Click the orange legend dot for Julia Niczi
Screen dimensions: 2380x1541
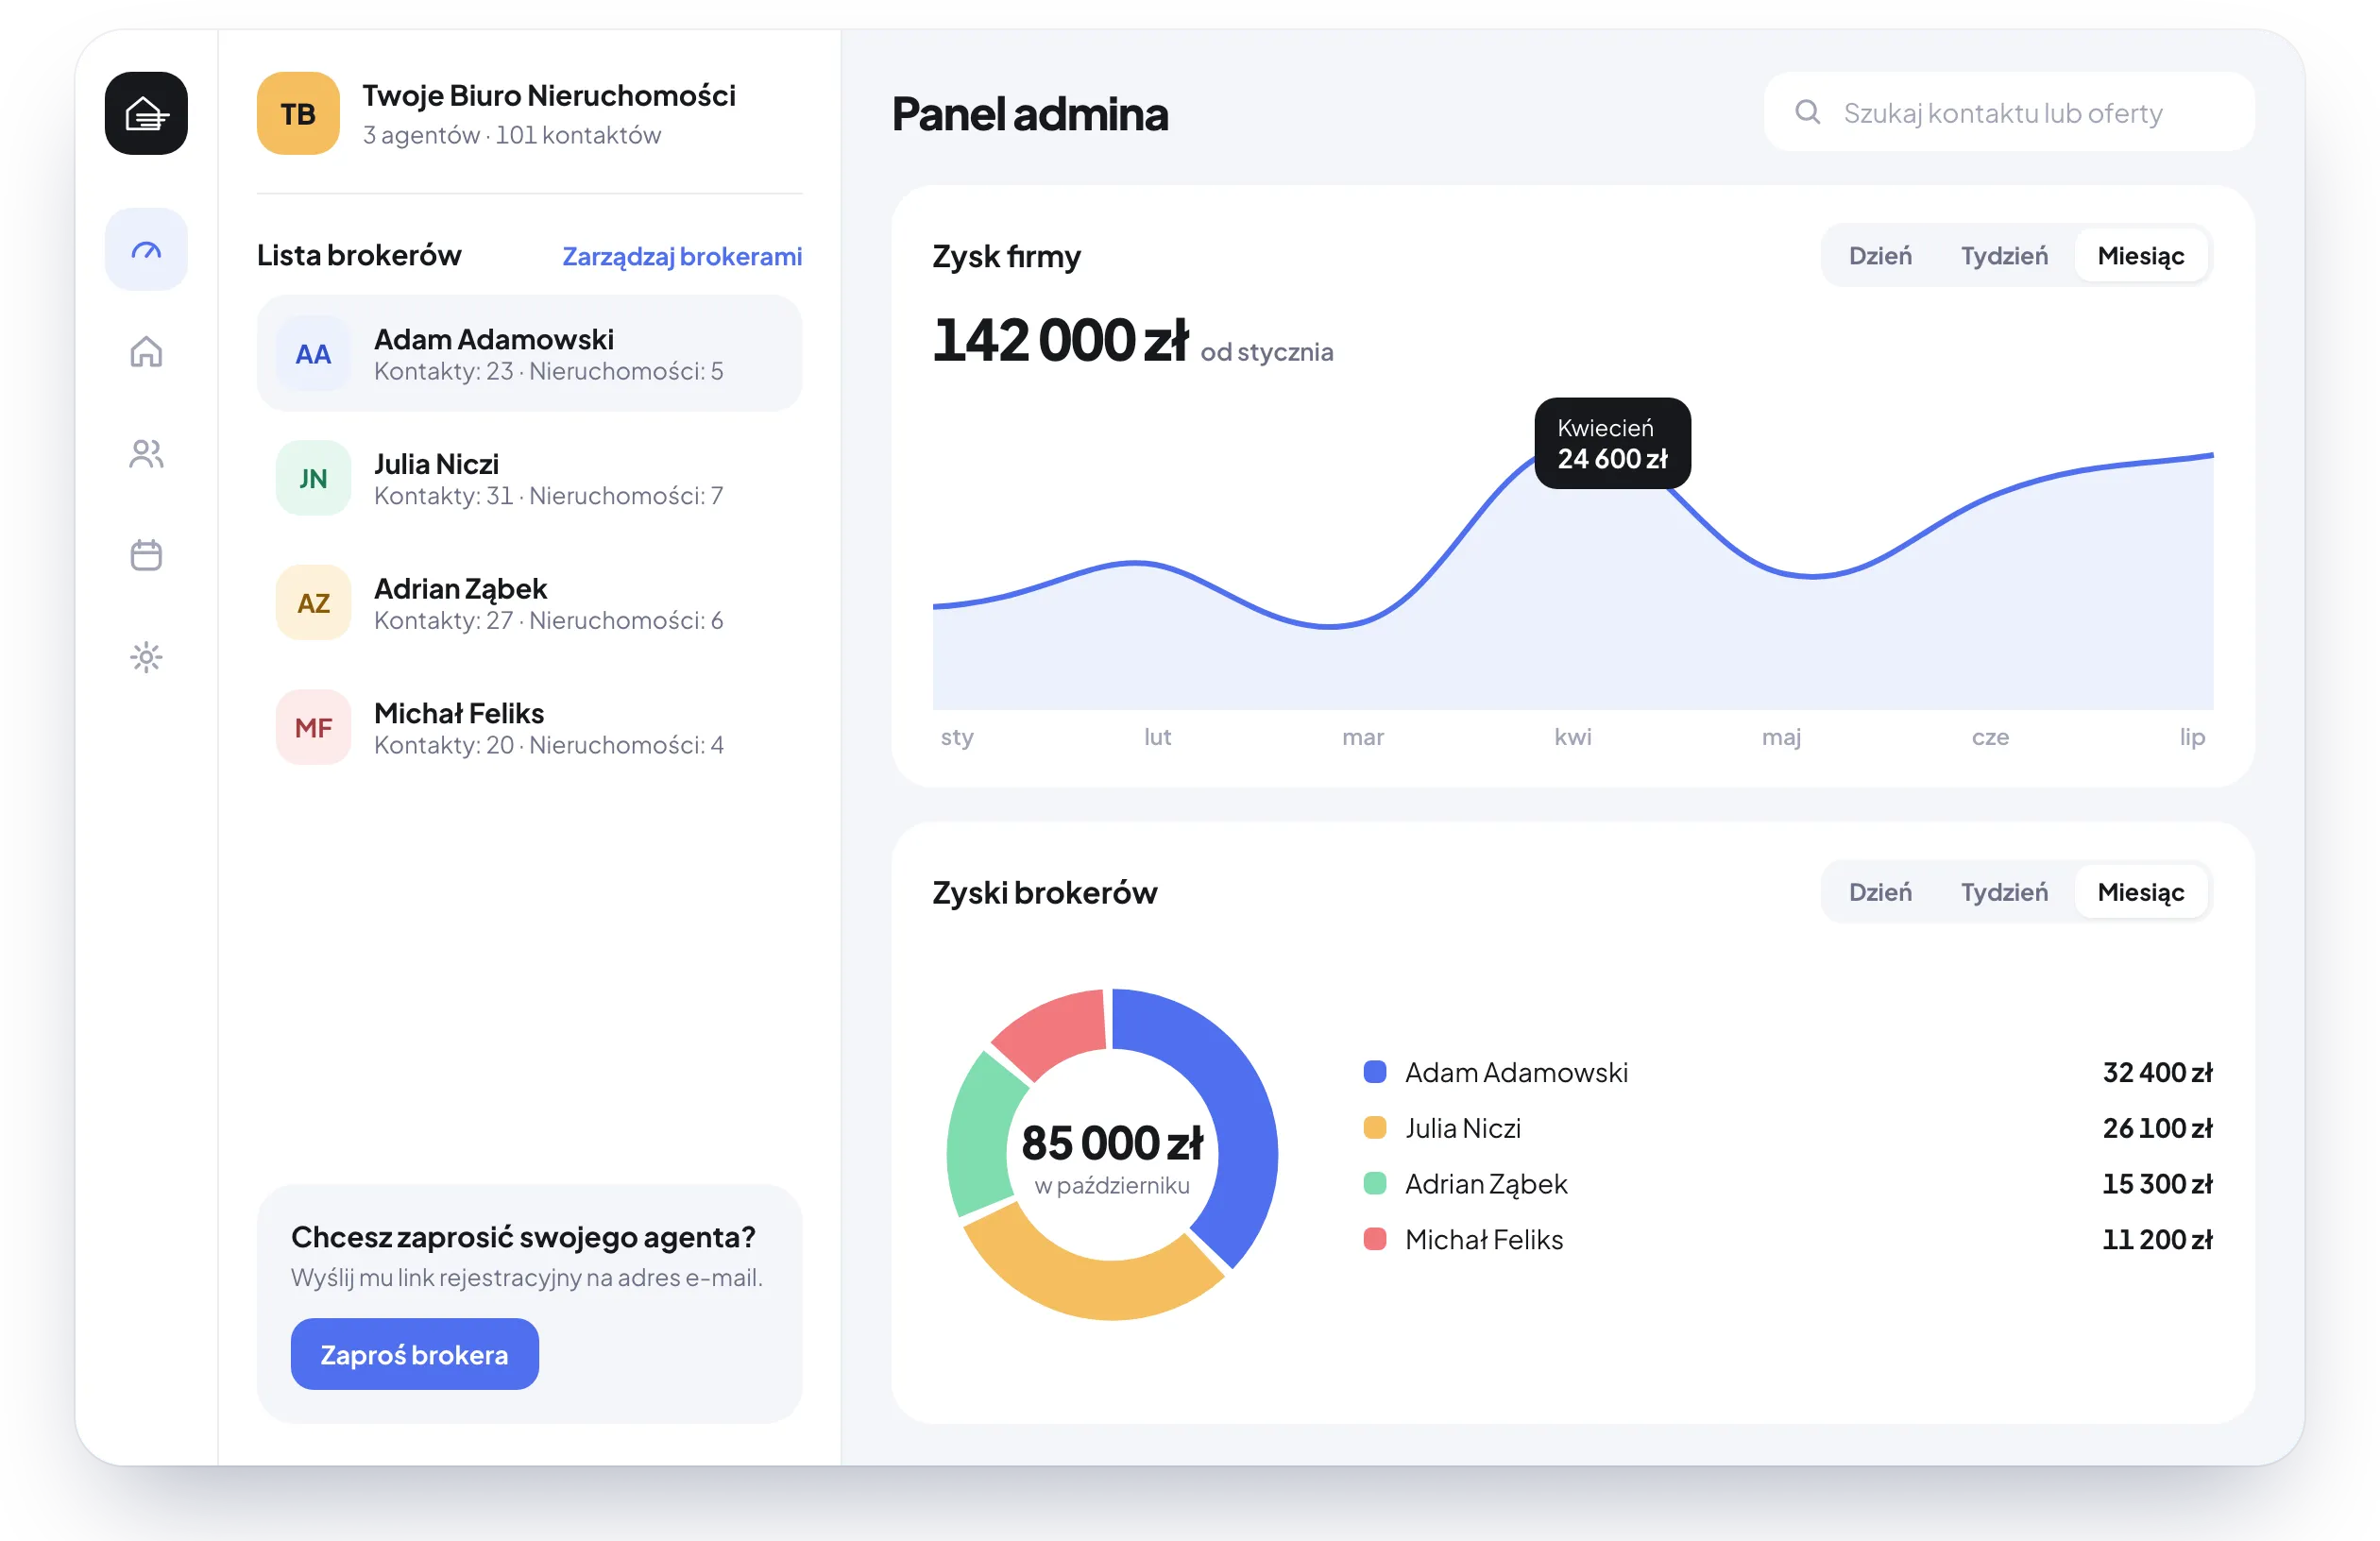pyautogui.click(x=1375, y=1128)
